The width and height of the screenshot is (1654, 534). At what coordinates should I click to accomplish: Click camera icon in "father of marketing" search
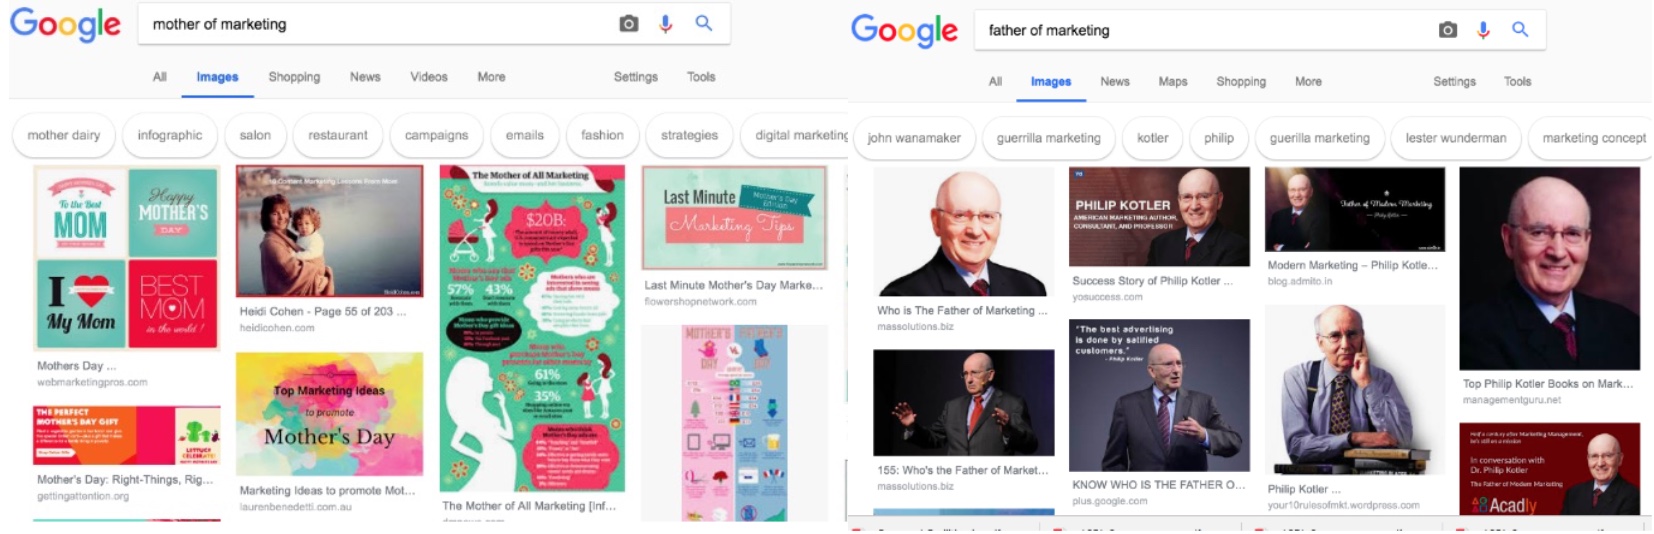coord(1447,30)
